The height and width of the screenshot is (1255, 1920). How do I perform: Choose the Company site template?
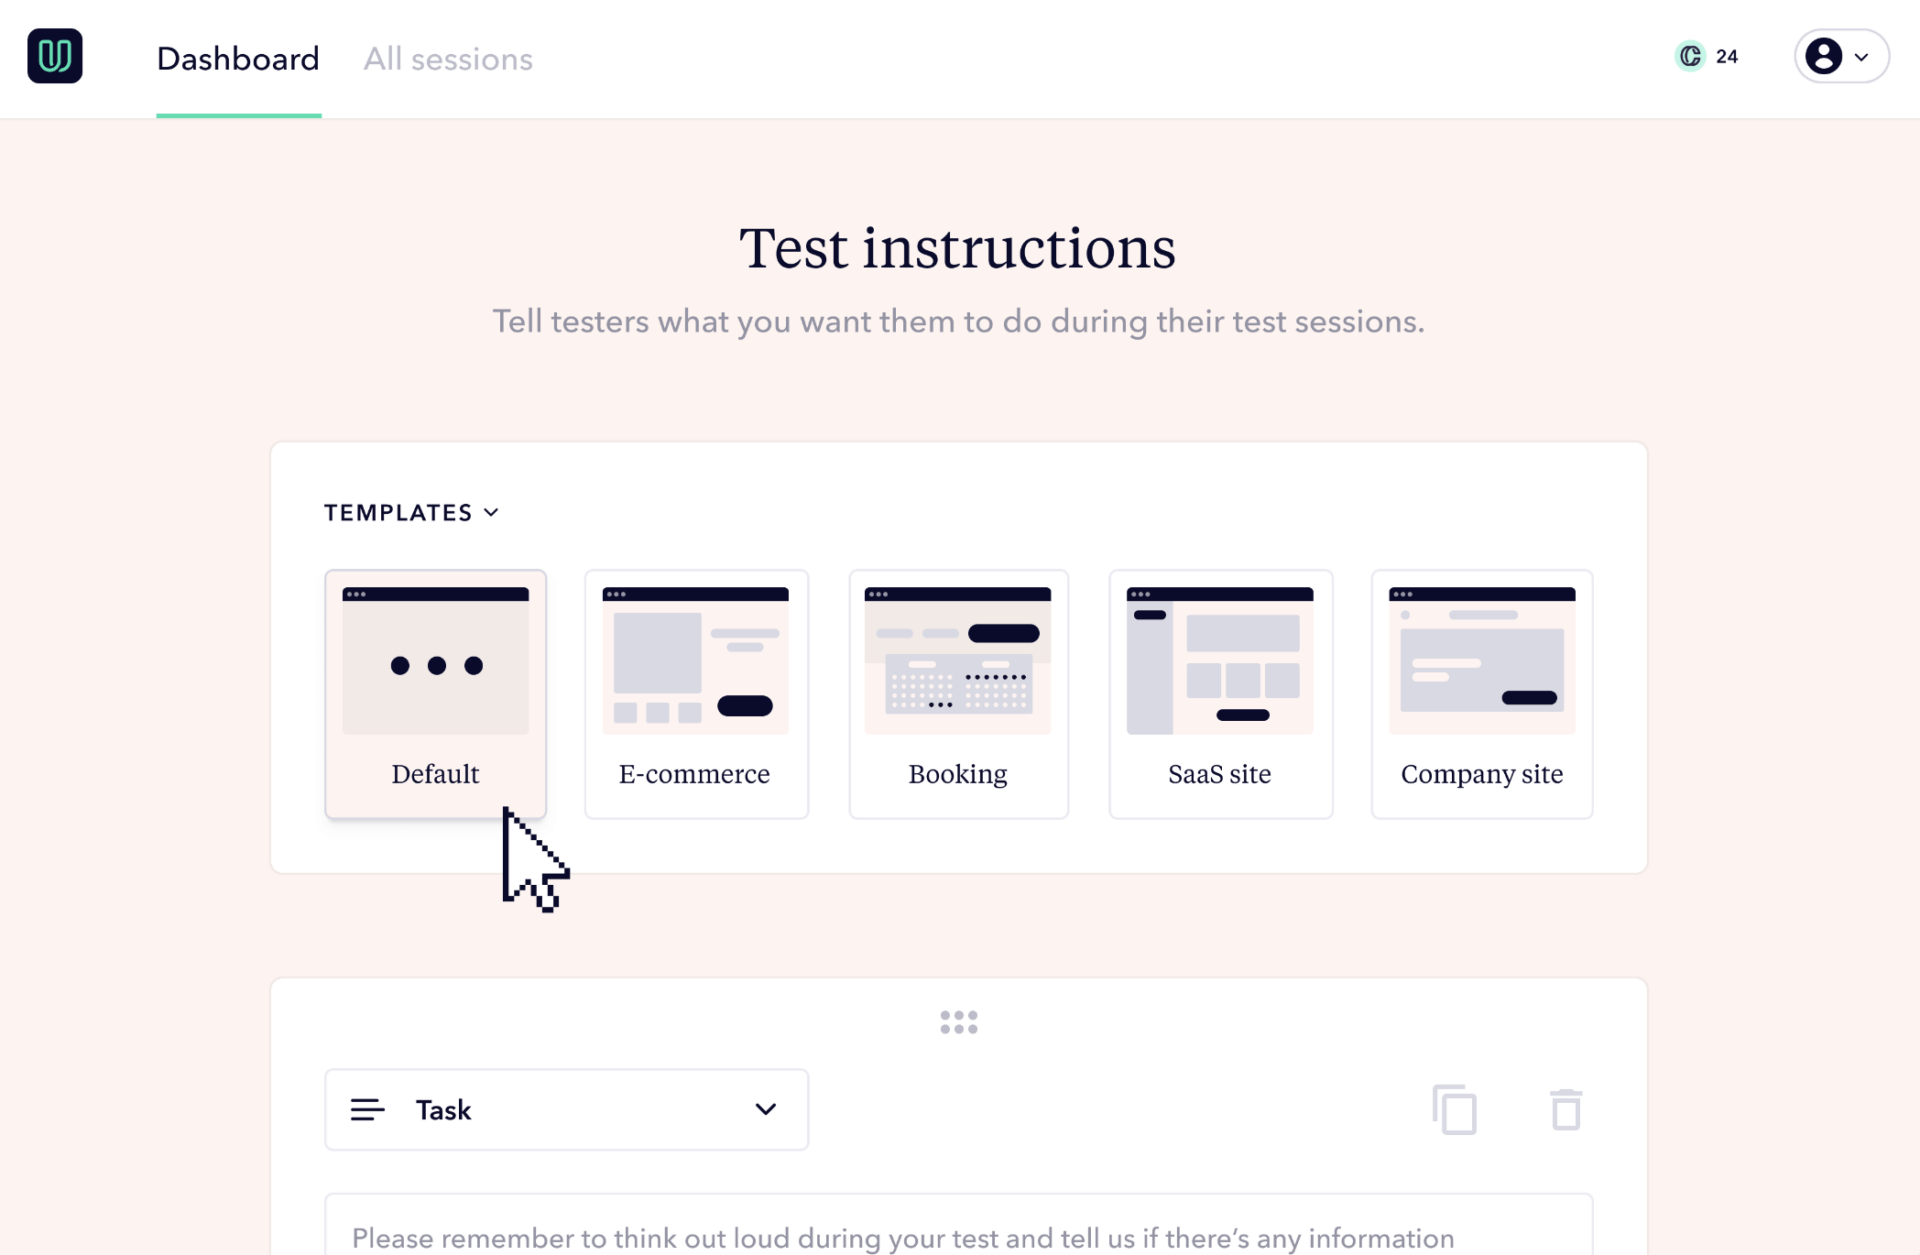[x=1481, y=693]
